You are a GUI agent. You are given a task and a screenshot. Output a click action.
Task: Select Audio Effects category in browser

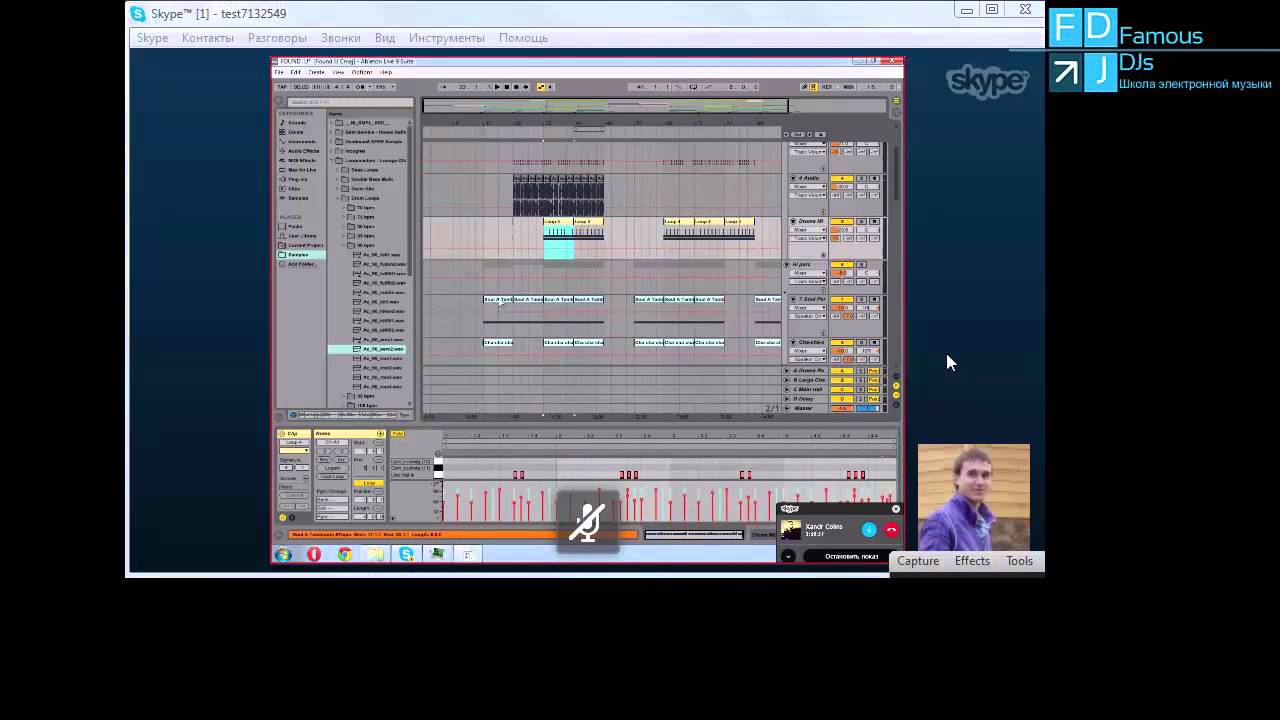coord(298,151)
